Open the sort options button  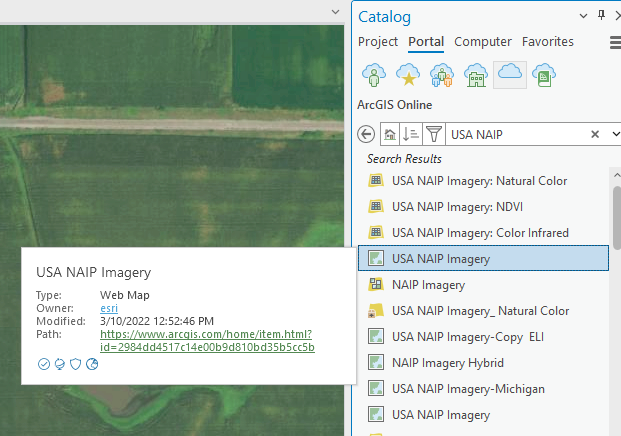[411, 134]
